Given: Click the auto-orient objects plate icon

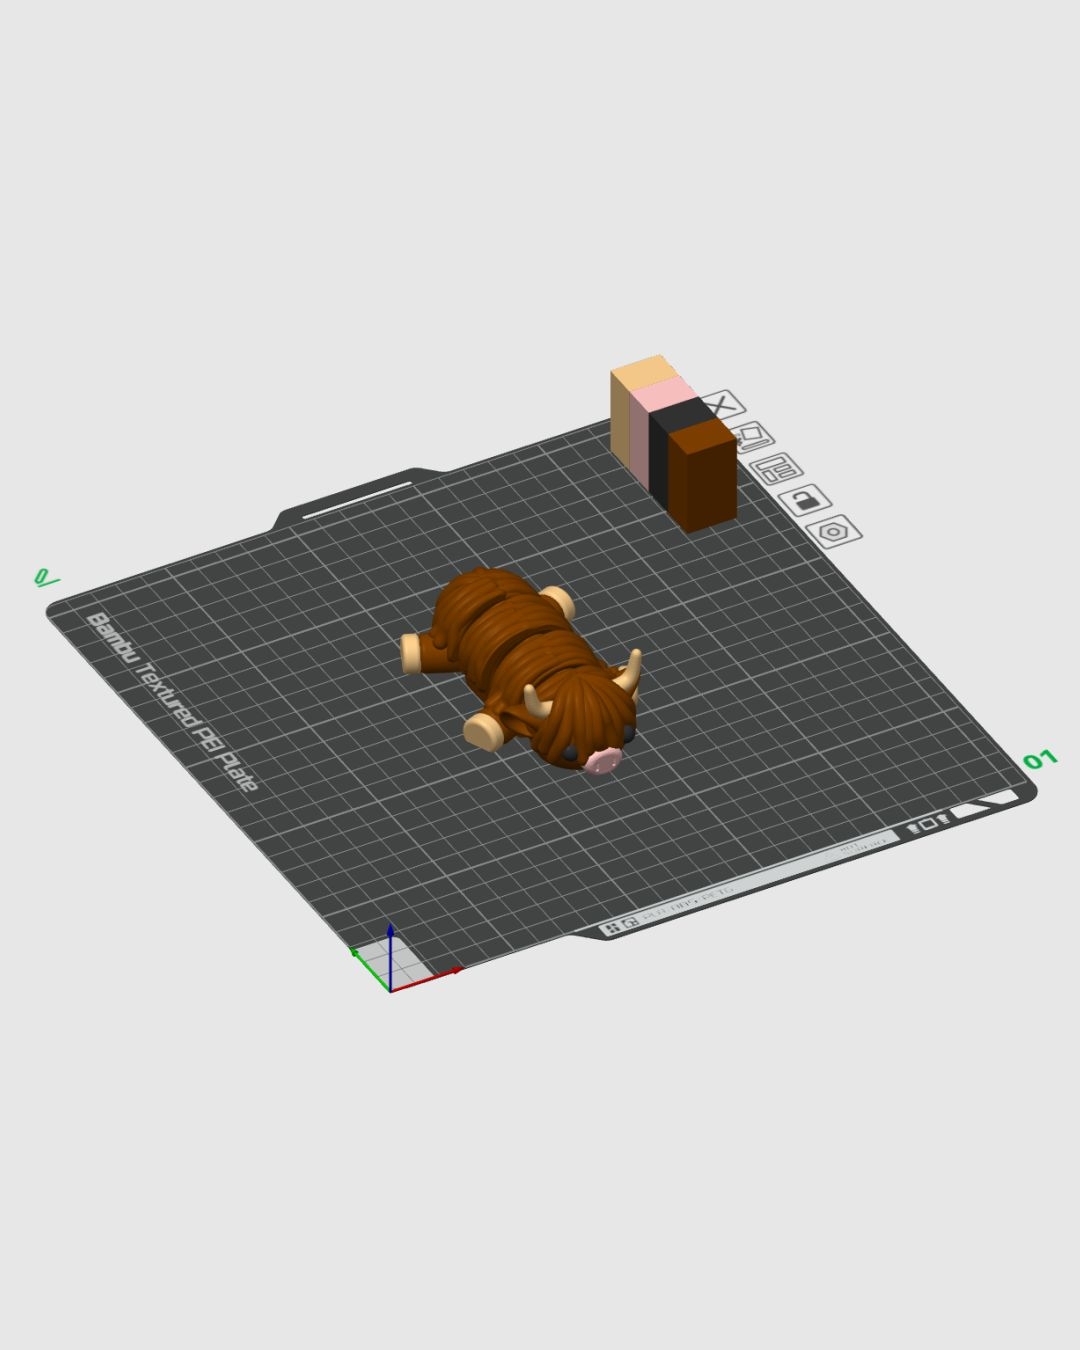Looking at the screenshot, I should pos(752,436).
